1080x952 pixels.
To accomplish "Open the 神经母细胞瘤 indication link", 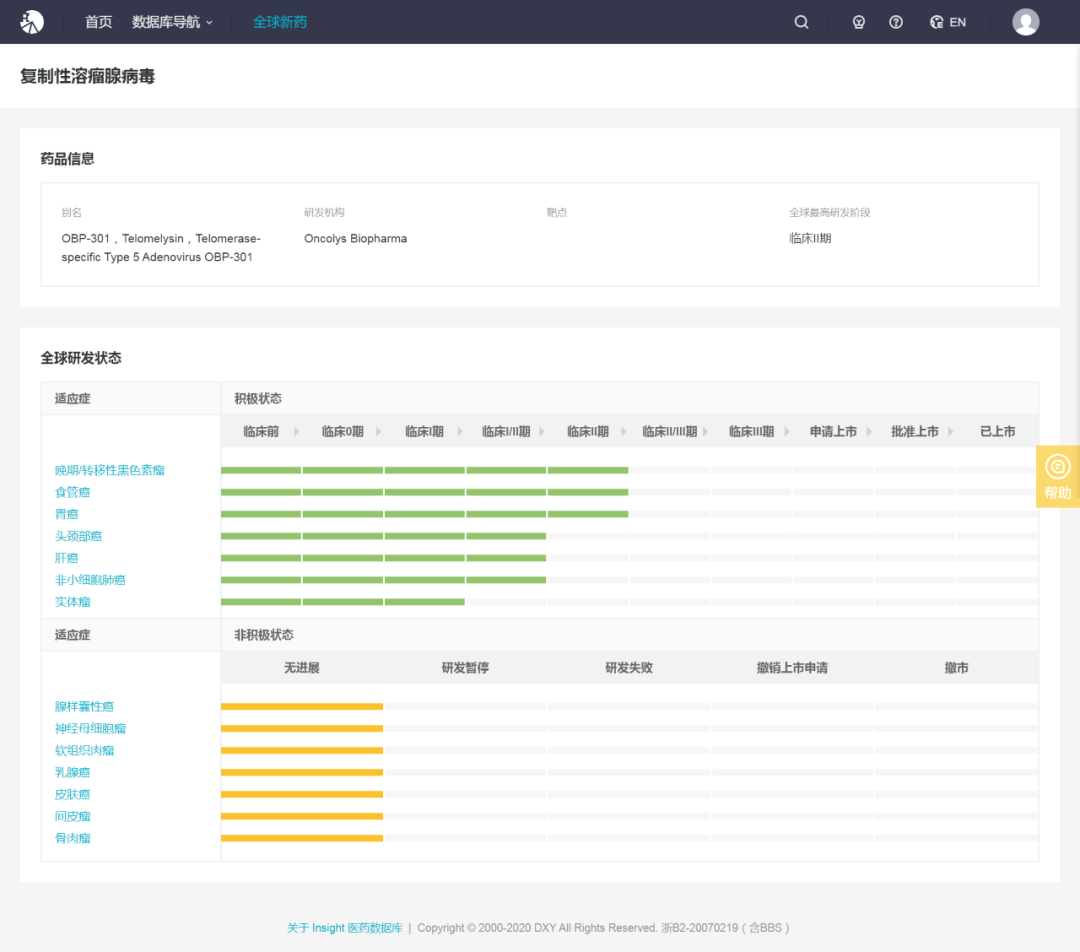I will tap(90, 729).
